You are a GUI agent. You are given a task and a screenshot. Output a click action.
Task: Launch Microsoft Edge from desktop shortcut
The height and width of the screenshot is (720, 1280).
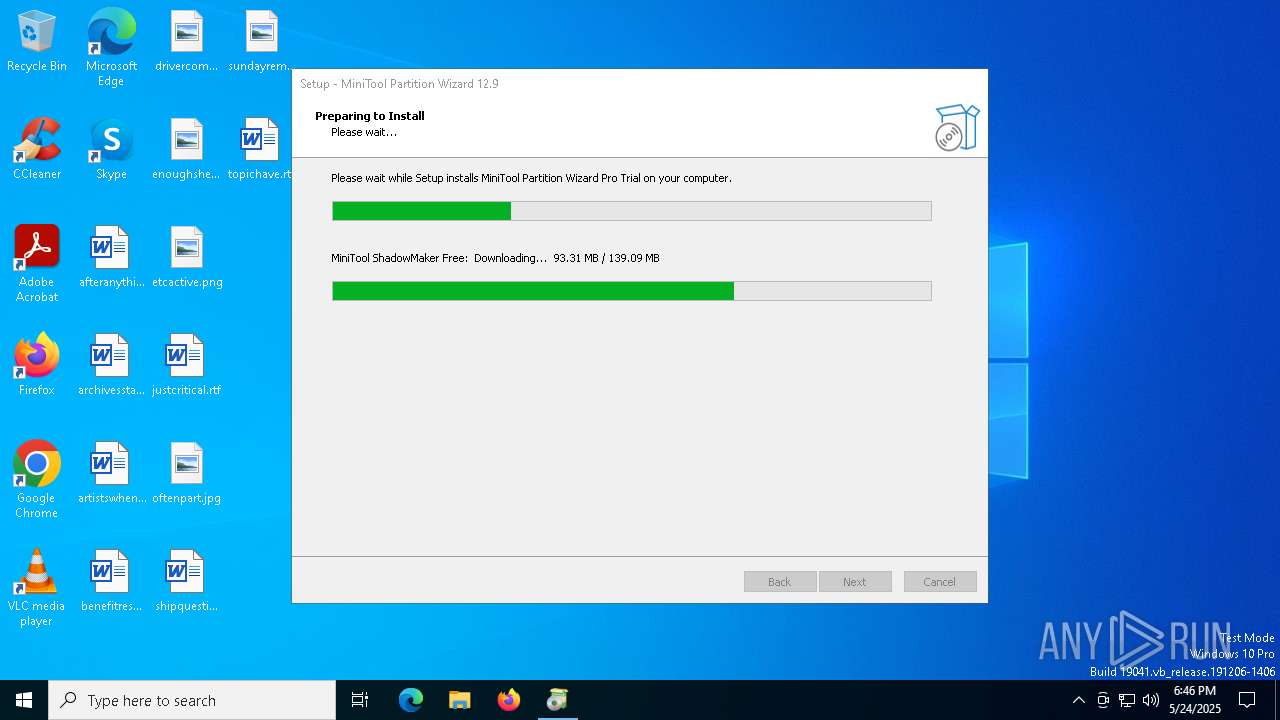(x=111, y=47)
